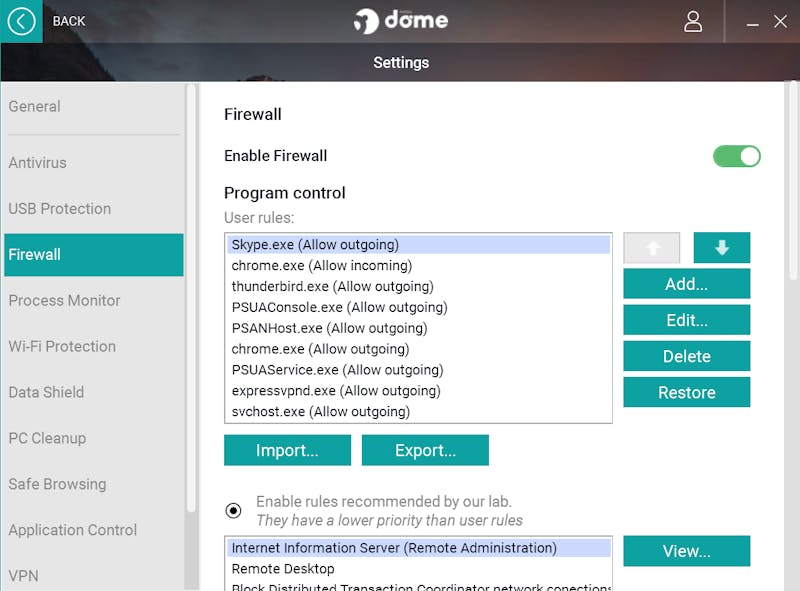This screenshot has width=800, height=591.
Task: Click the back arrow icon
Action: coord(21,21)
